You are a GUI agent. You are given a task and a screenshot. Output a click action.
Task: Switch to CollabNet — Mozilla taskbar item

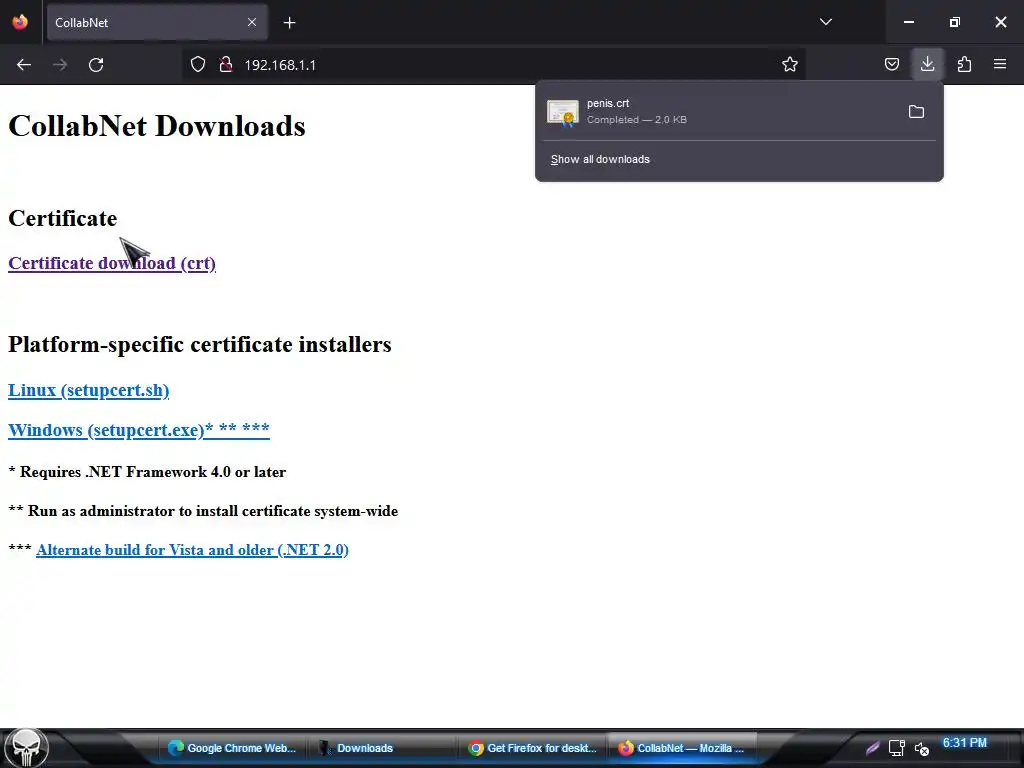click(x=682, y=748)
